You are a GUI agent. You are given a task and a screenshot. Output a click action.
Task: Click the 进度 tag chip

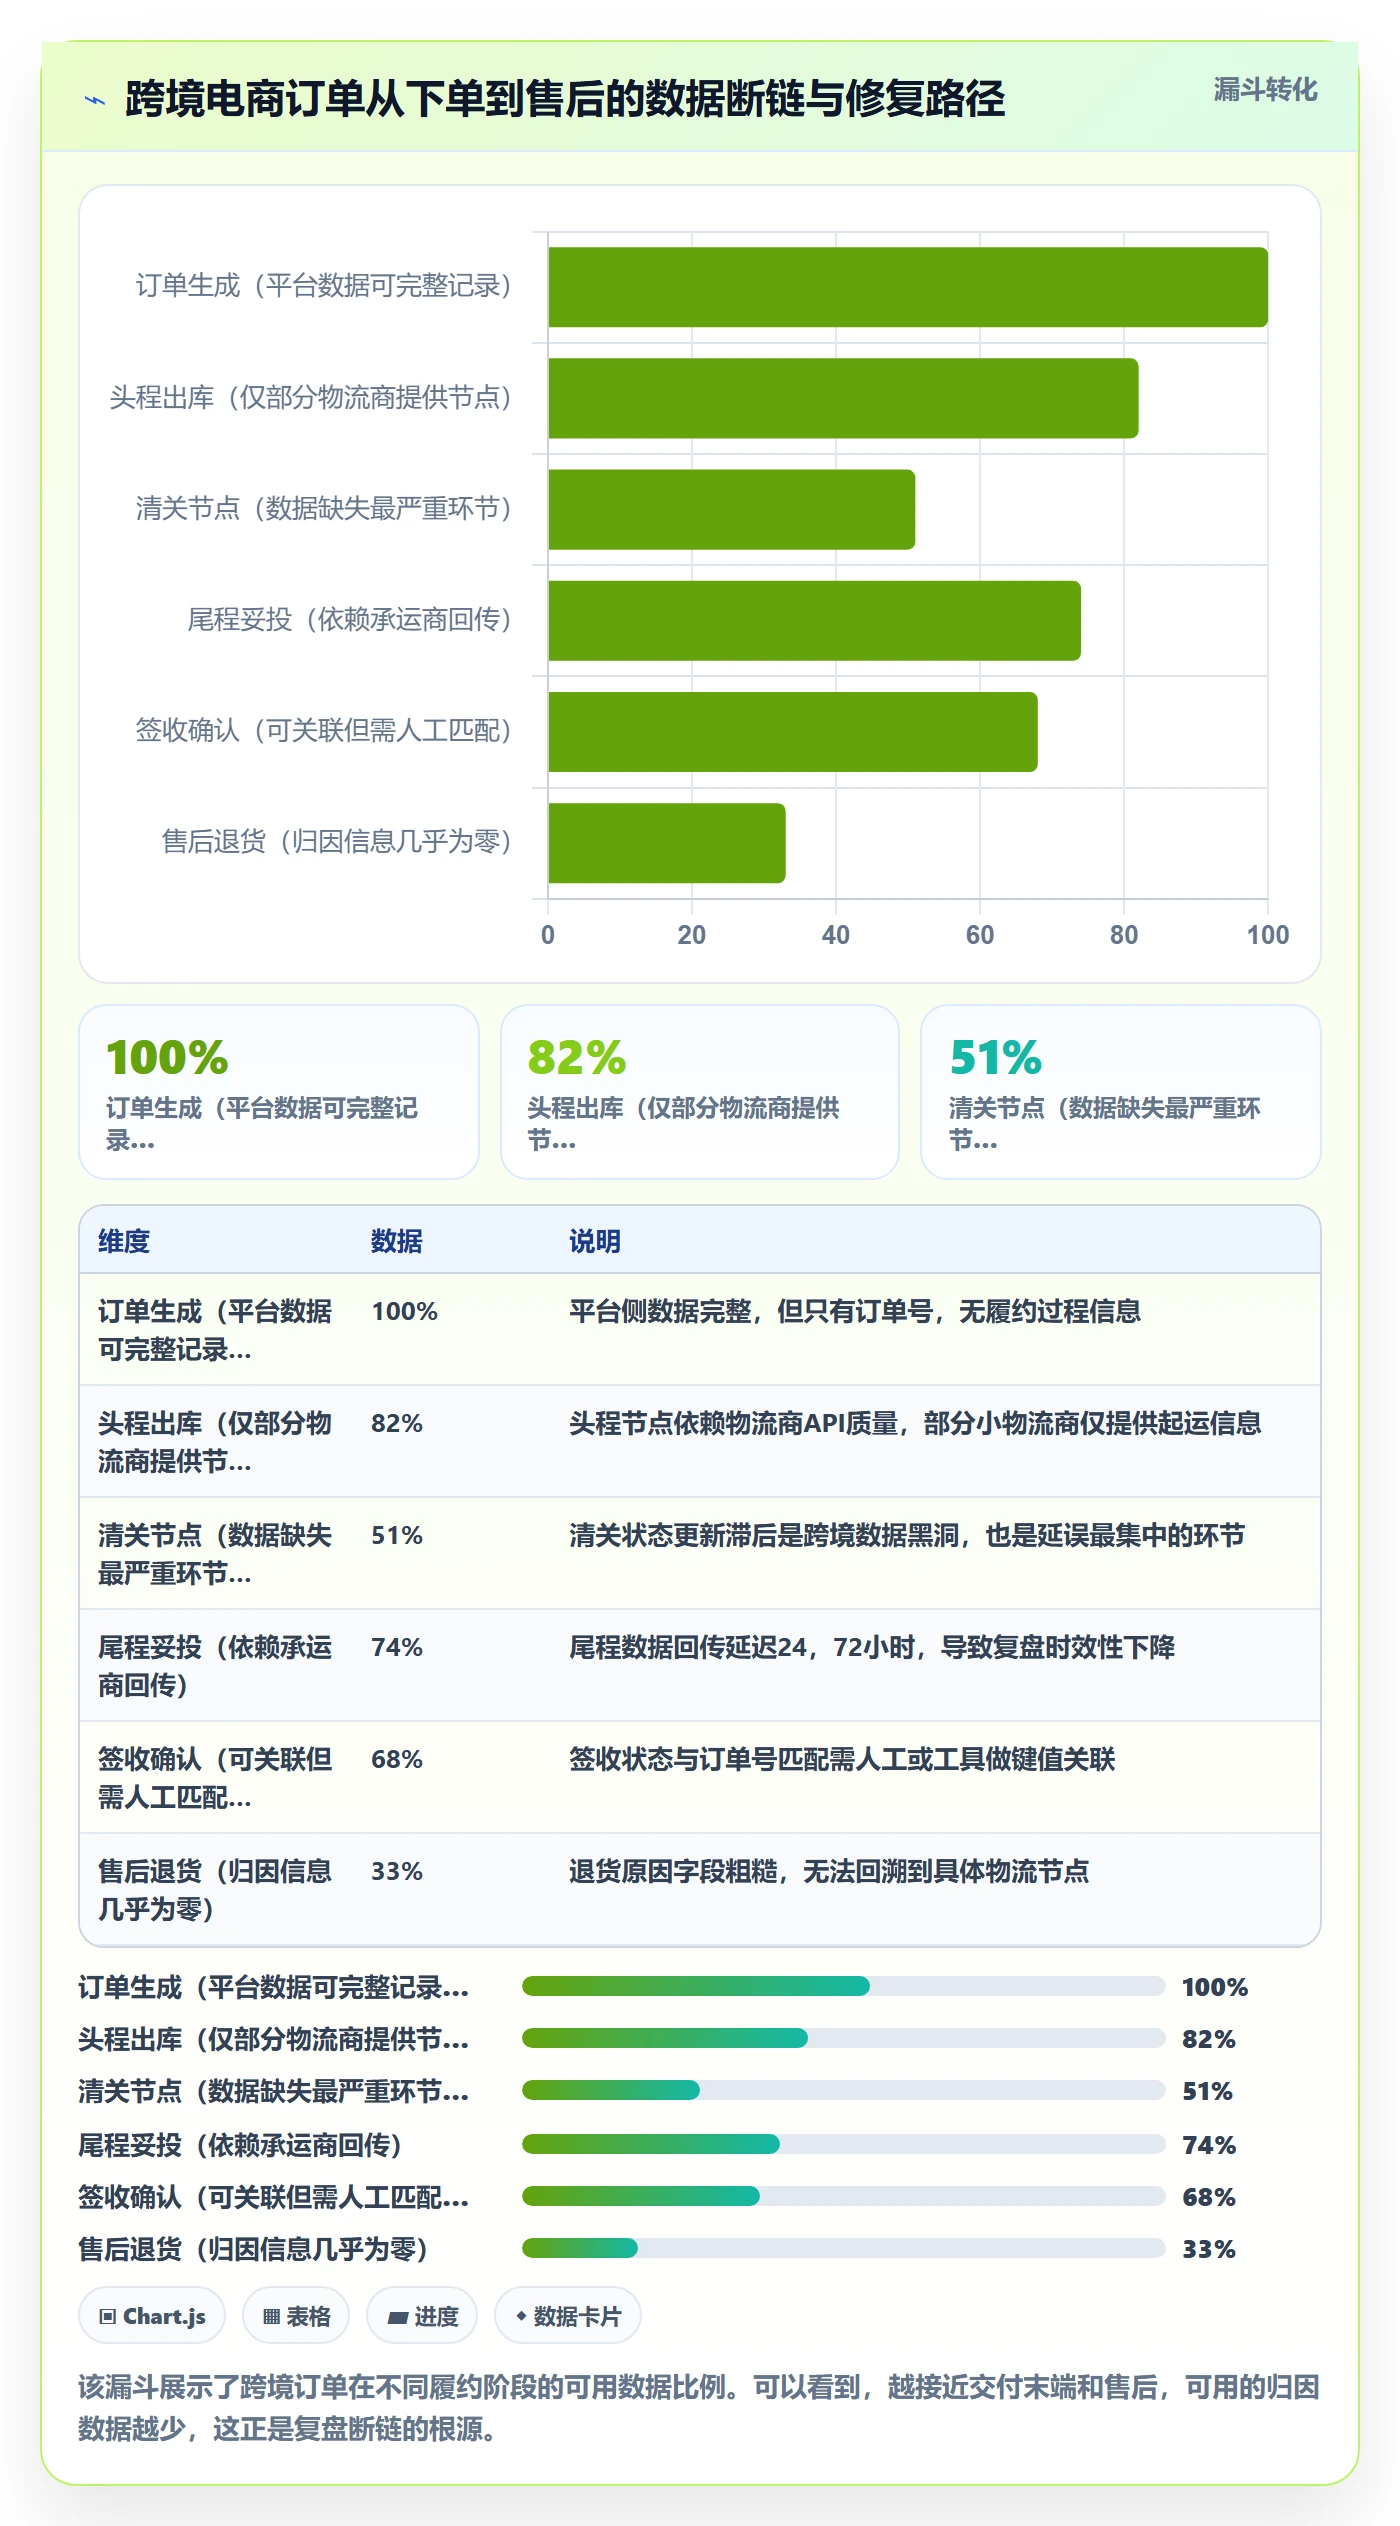(x=422, y=2315)
